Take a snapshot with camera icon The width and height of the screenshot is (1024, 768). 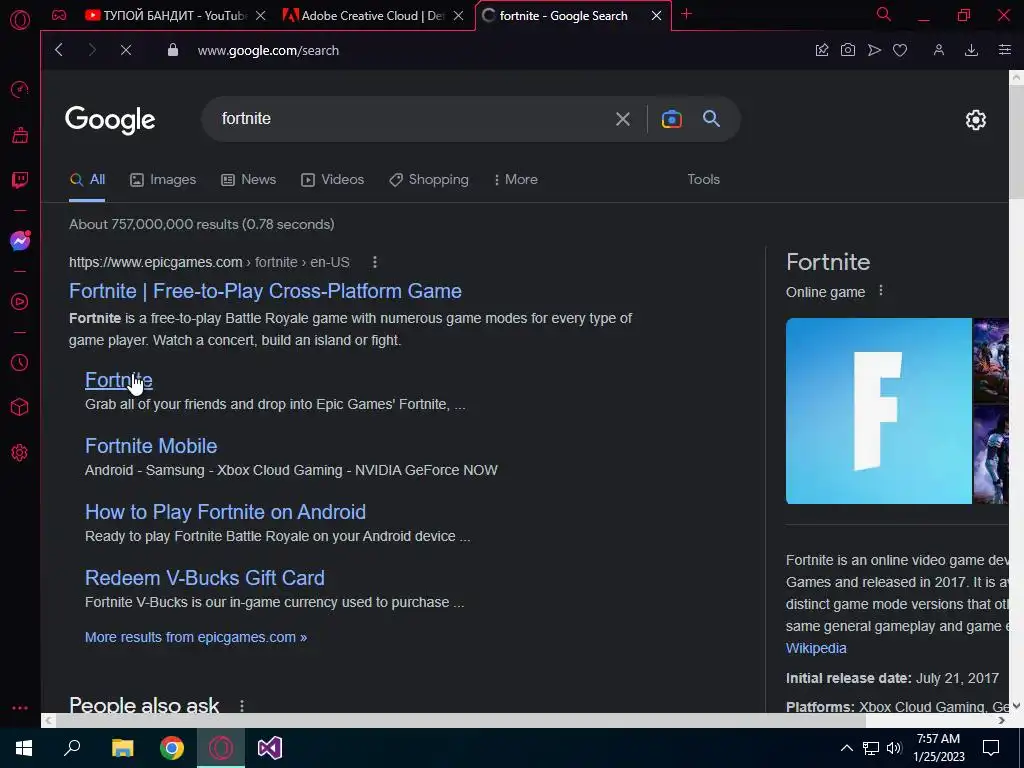(848, 50)
